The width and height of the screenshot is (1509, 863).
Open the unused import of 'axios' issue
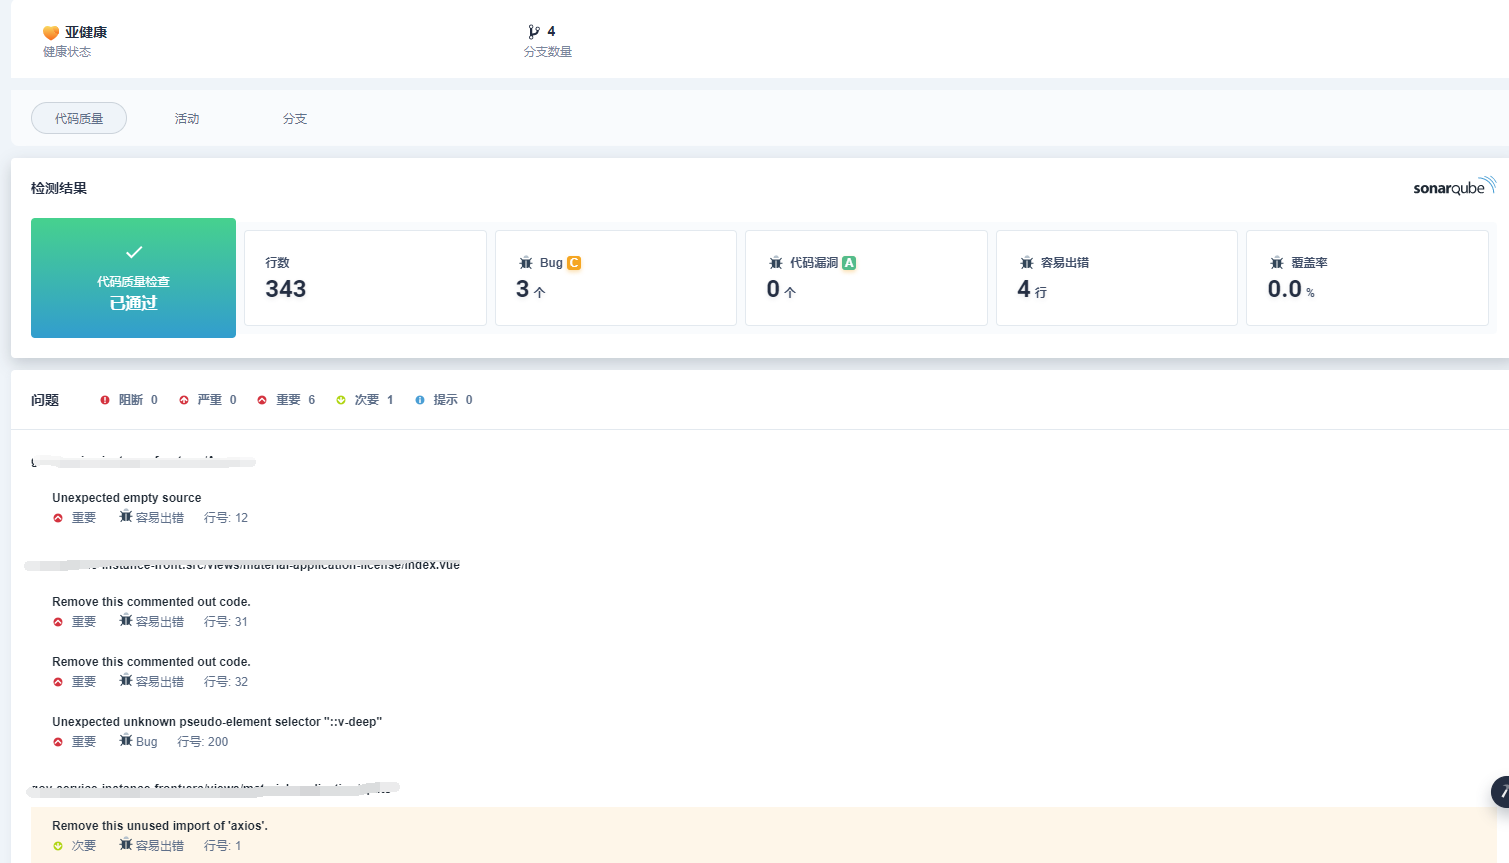(160, 826)
